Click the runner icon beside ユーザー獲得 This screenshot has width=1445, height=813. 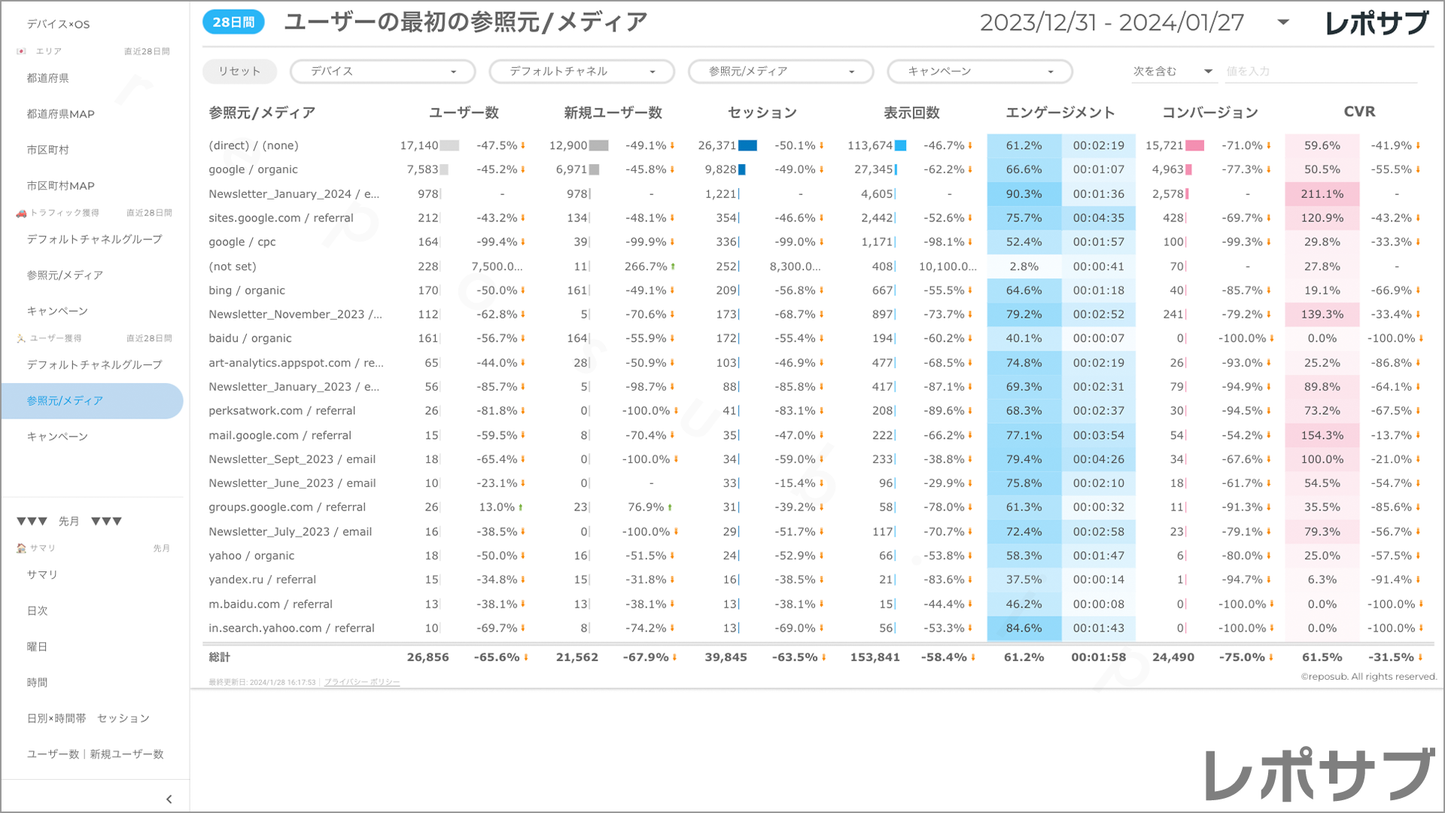click(21, 339)
